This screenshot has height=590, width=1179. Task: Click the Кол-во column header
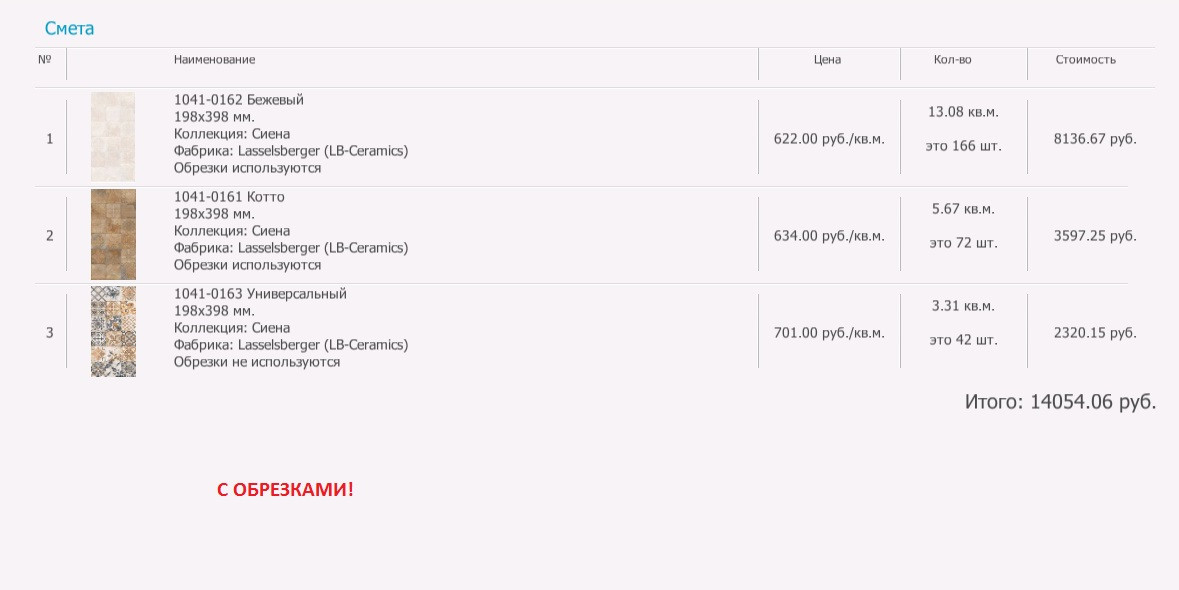pyautogui.click(x=953, y=59)
